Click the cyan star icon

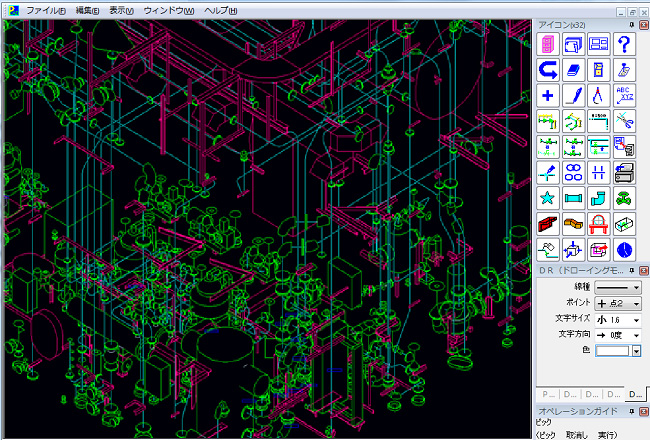(x=548, y=198)
